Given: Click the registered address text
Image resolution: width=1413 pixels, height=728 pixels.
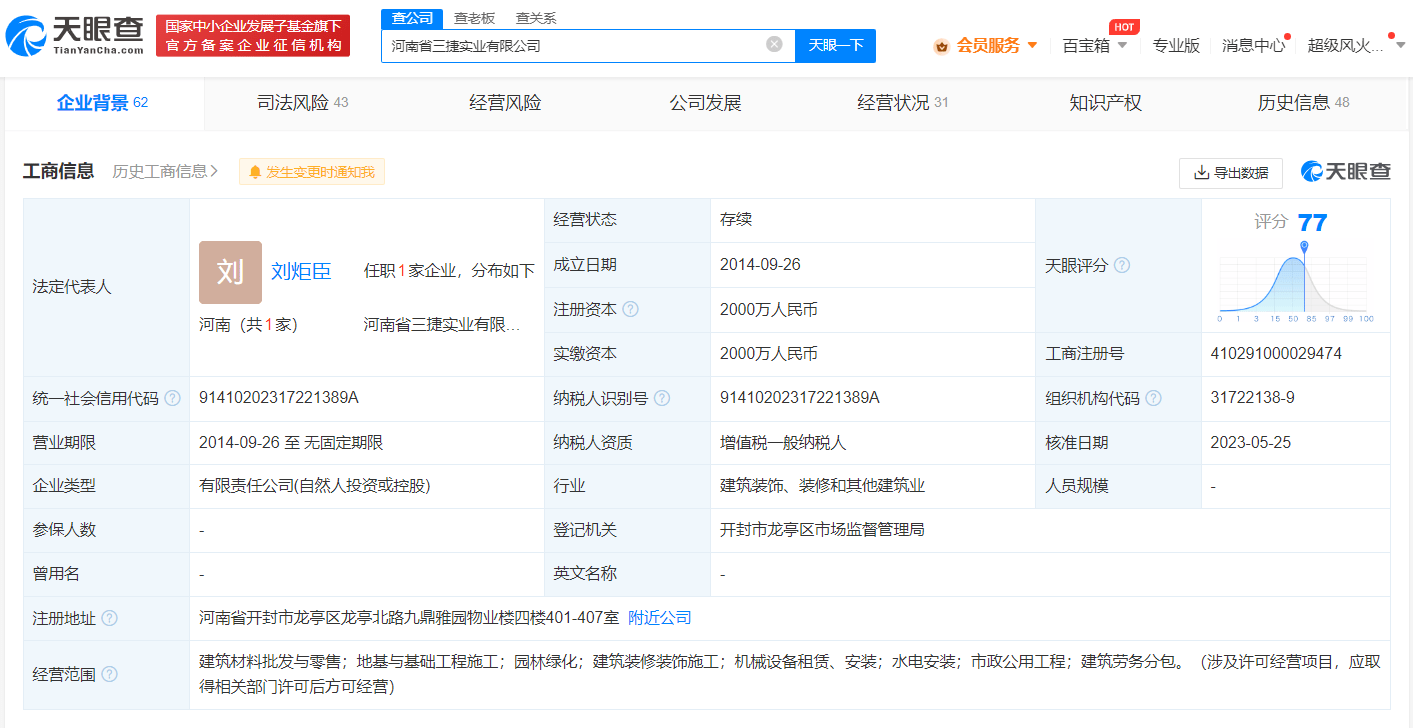Looking at the screenshot, I should click(x=409, y=618).
